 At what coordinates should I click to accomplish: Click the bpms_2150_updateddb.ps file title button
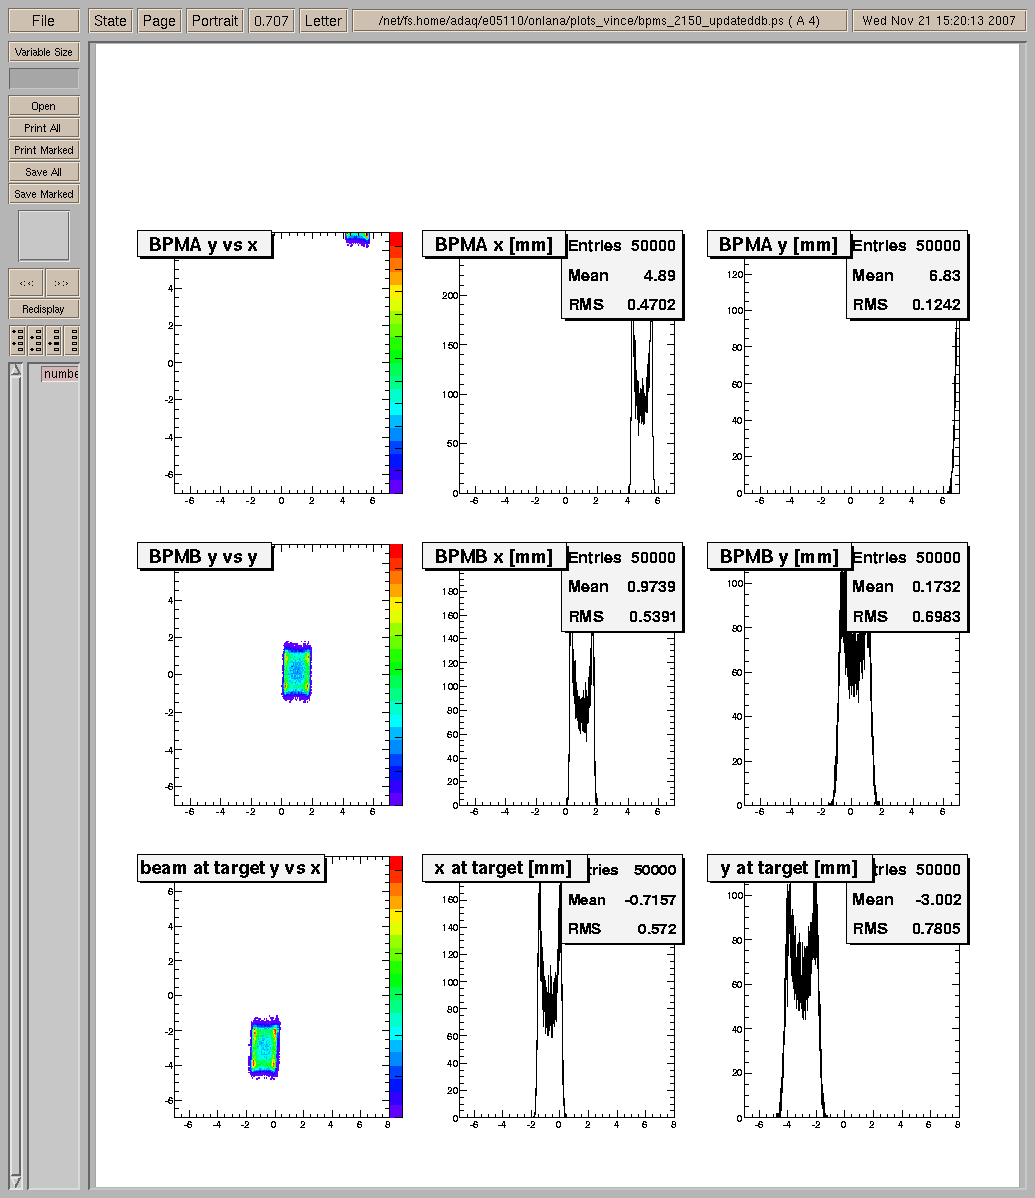(600, 21)
